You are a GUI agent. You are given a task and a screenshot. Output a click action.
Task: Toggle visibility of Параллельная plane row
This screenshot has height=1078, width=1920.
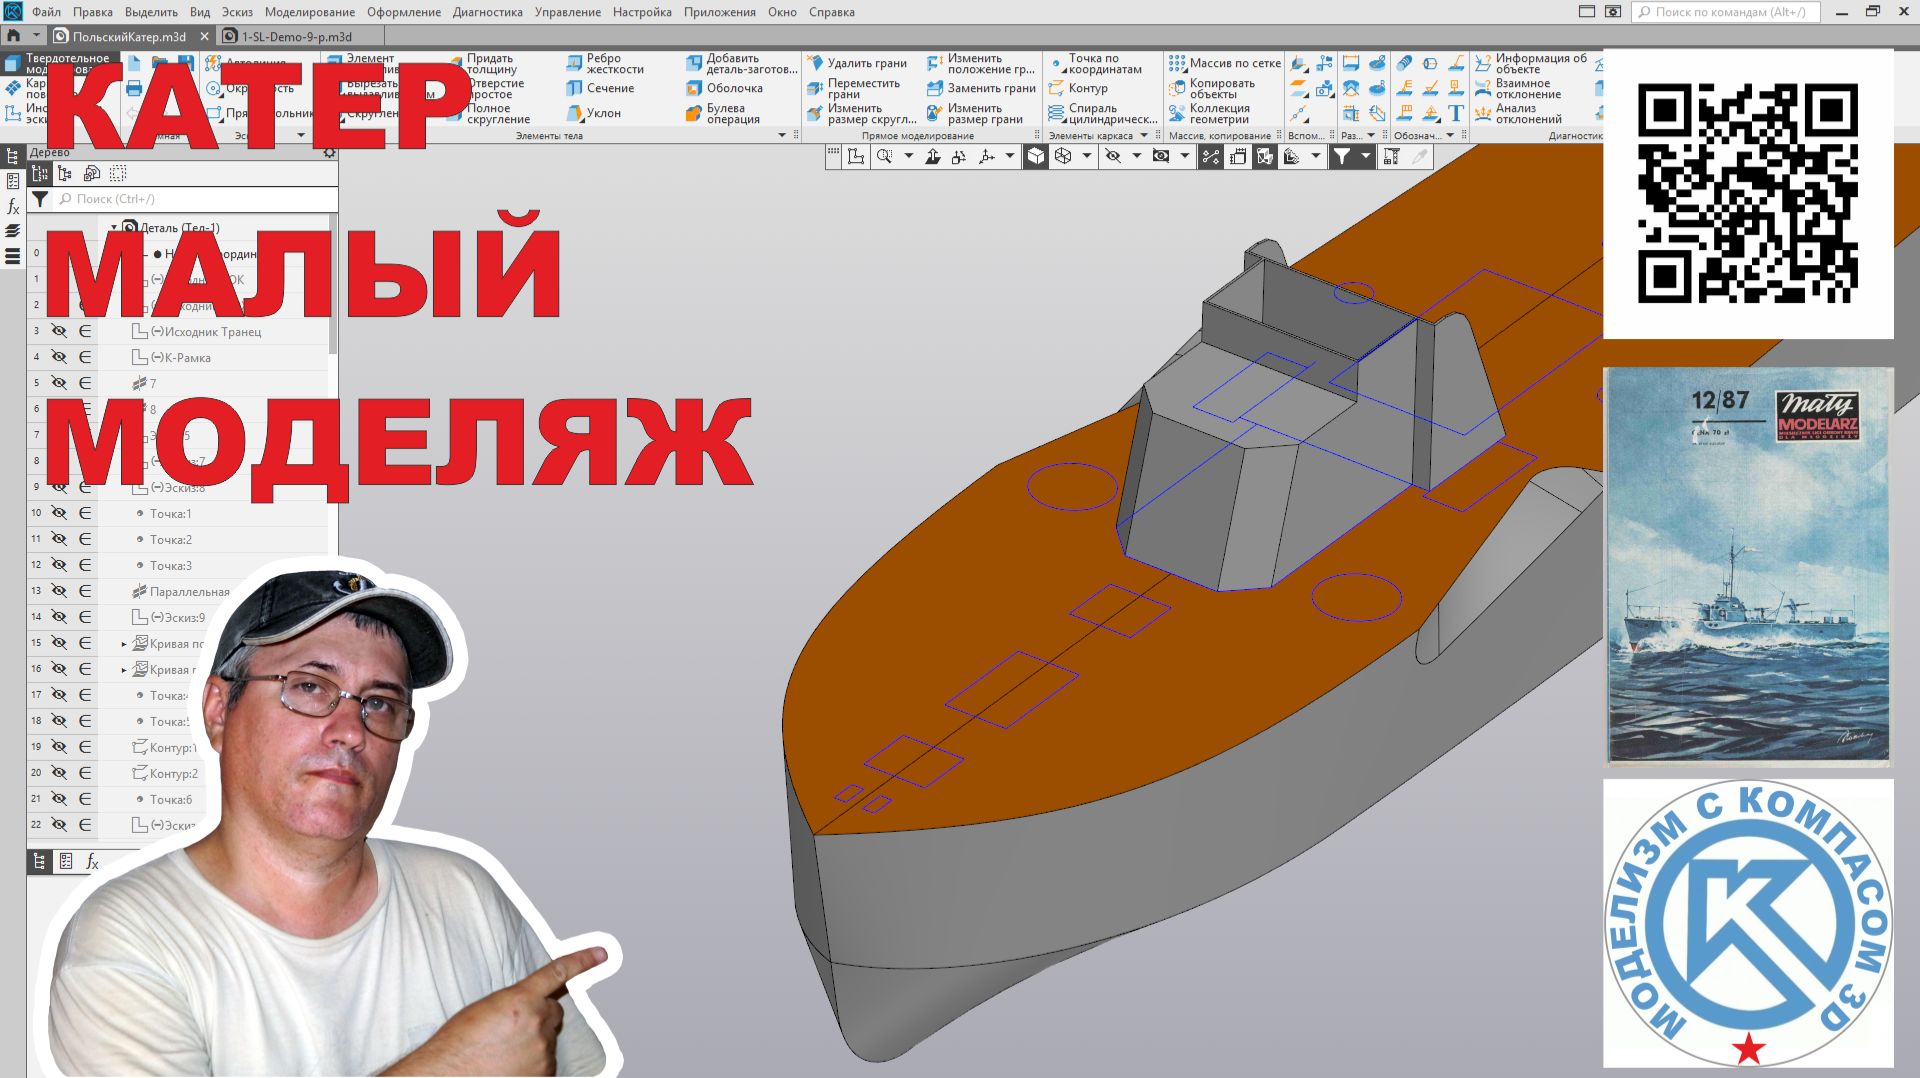click(59, 591)
